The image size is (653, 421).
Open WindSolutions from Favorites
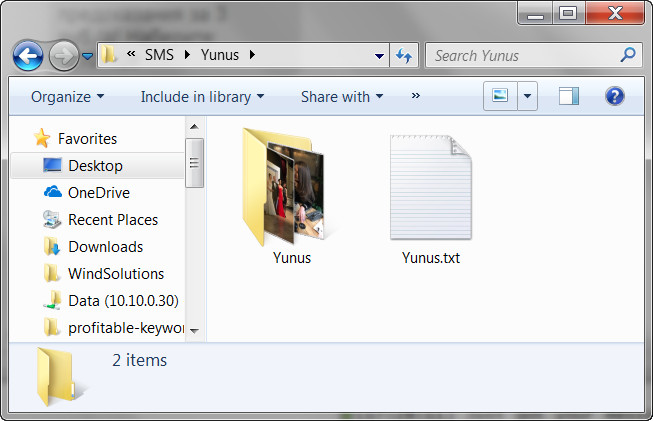[x=116, y=274]
